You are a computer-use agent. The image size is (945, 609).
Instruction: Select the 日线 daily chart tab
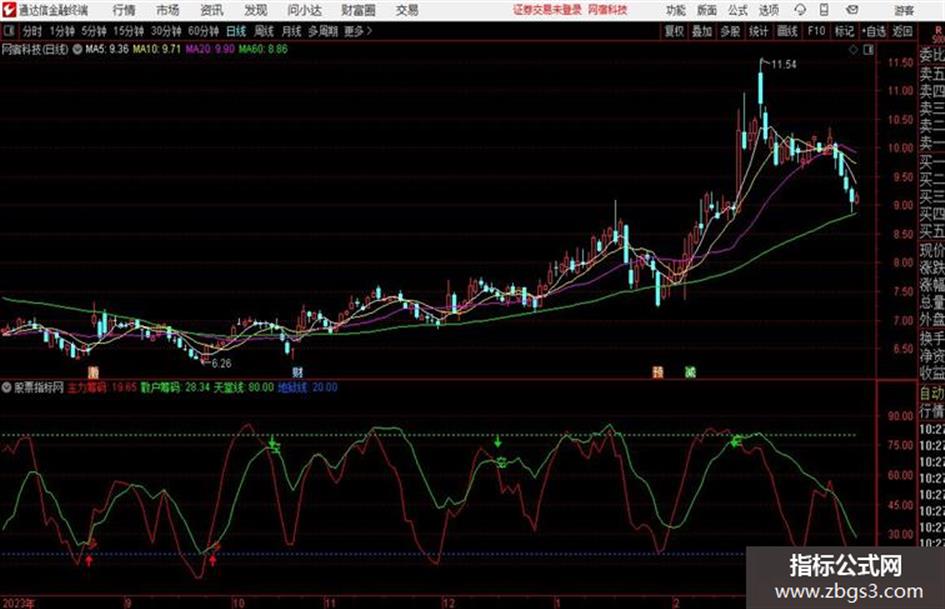tap(236, 31)
